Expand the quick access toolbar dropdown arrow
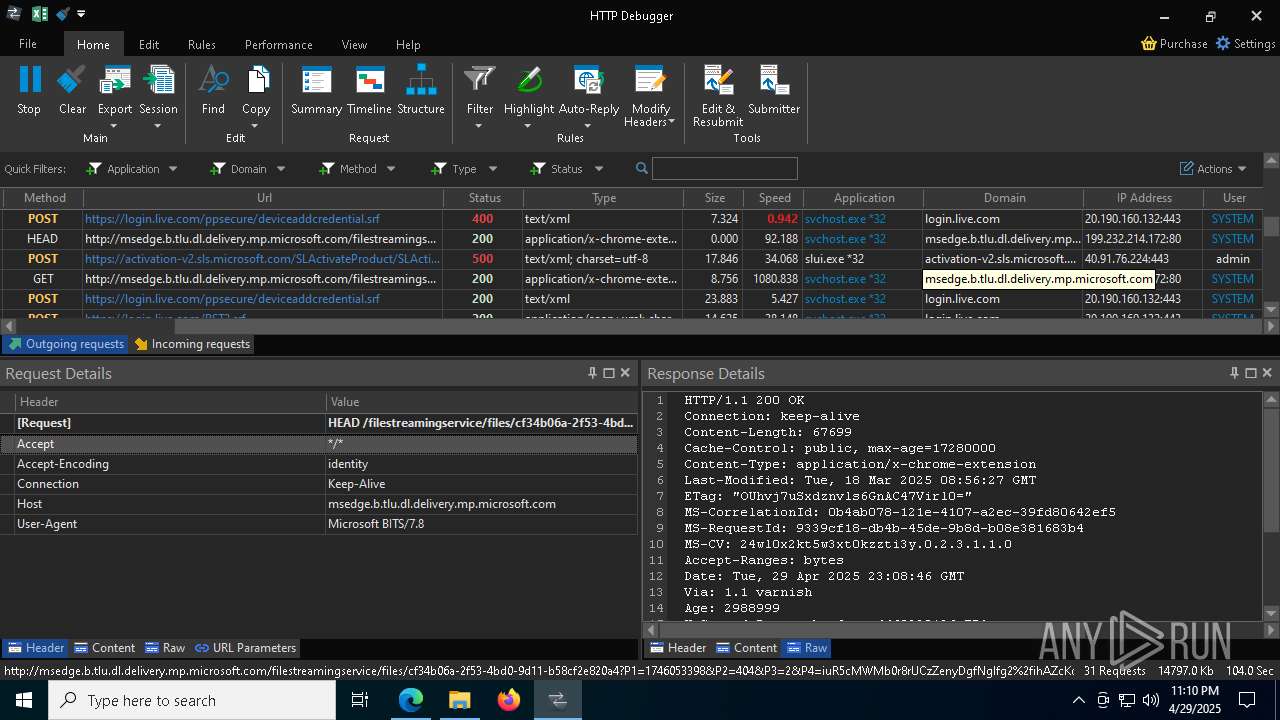 (81, 14)
